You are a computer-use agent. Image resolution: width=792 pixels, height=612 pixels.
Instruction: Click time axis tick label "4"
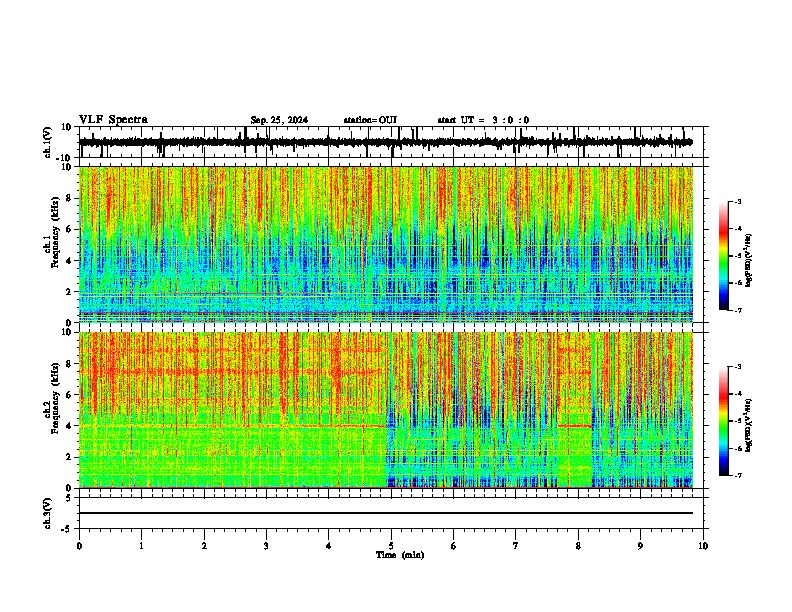click(x=329, y=546)
